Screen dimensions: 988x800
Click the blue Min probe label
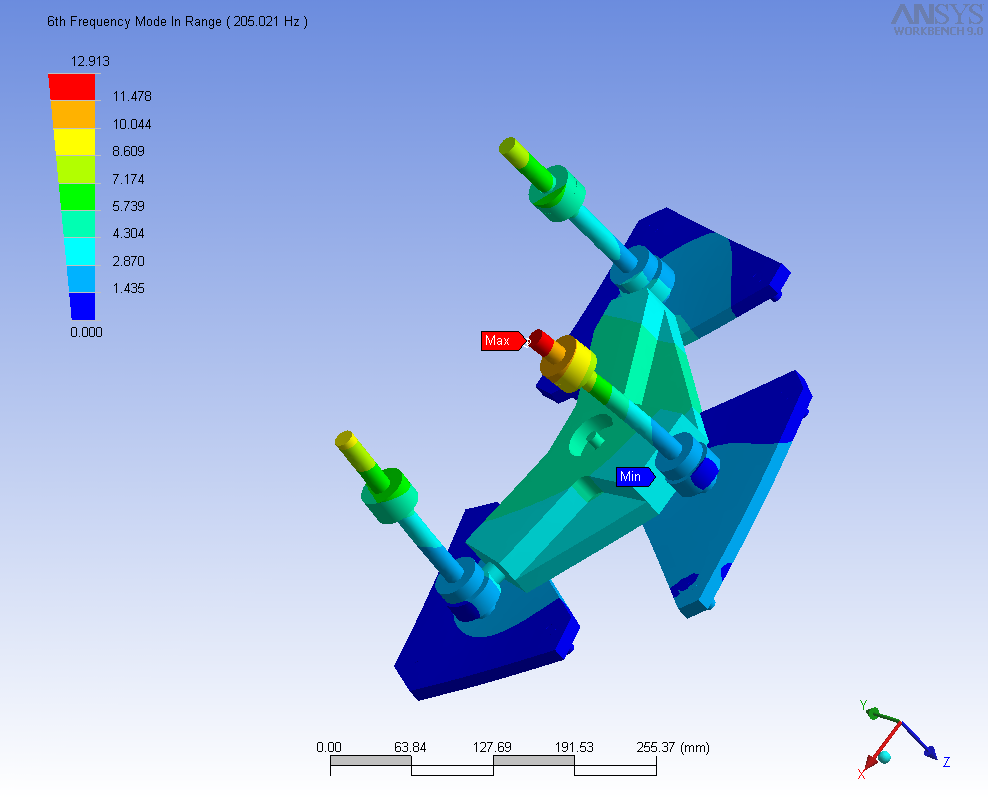pos(635,477)
